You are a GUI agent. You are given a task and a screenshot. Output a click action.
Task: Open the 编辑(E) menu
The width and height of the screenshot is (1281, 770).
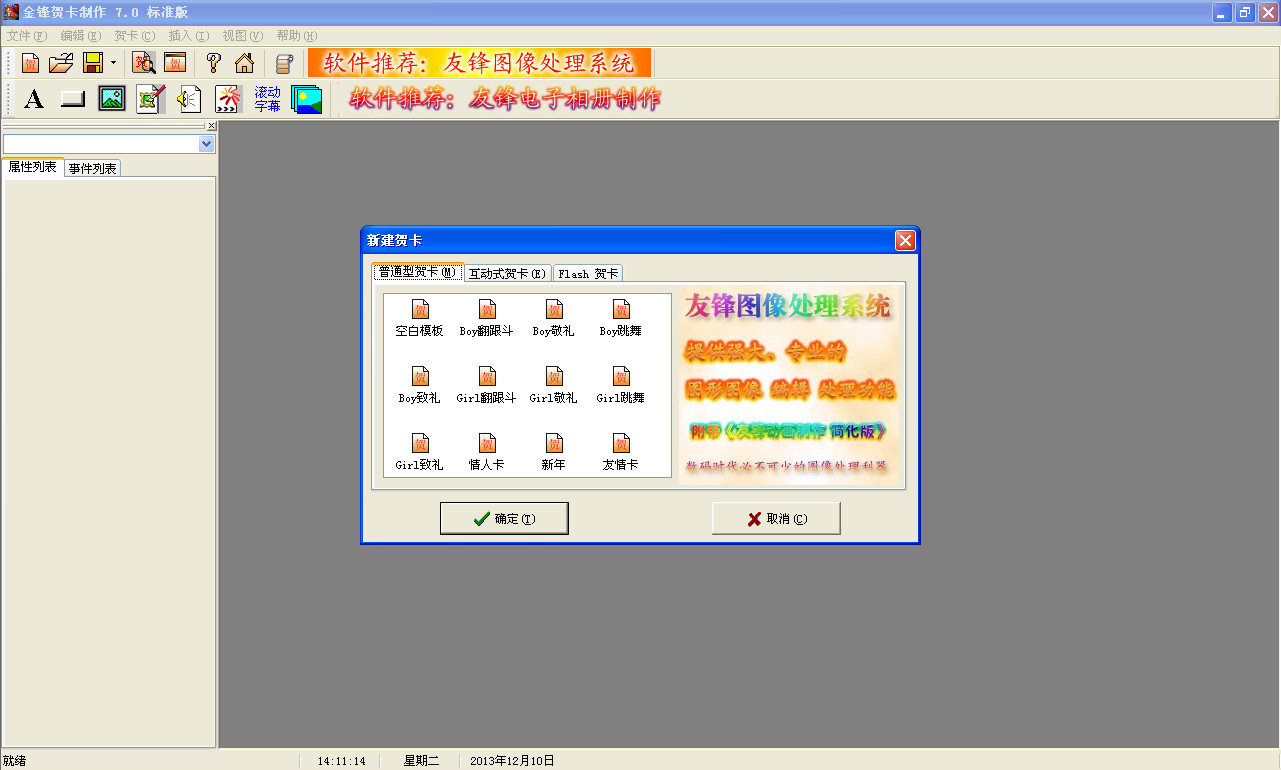(81, 36)
